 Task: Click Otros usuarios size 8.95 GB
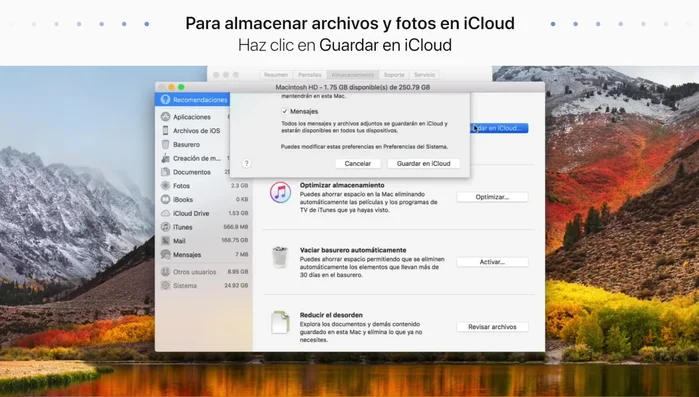click(x=238, y=271)
